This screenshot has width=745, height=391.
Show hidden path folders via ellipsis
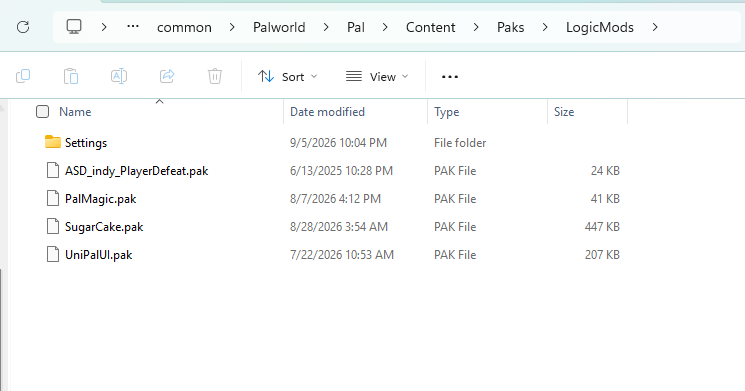pyautogui.click(x=133, y=27)
